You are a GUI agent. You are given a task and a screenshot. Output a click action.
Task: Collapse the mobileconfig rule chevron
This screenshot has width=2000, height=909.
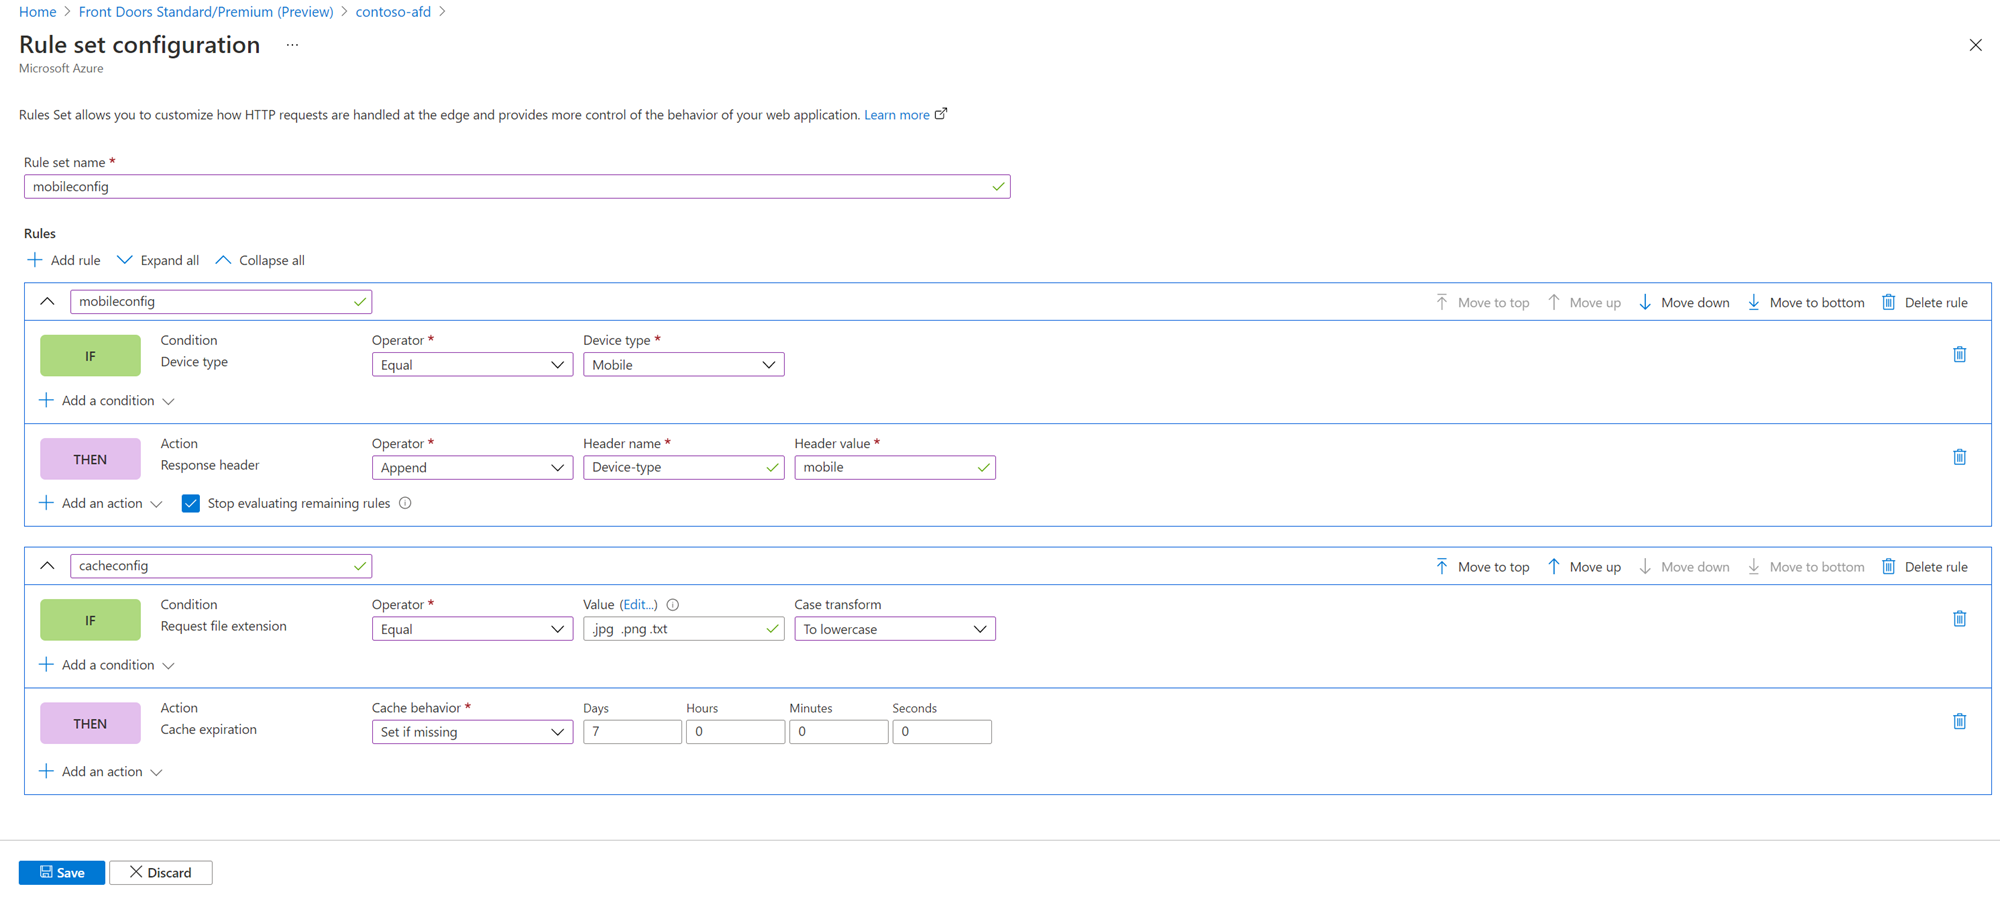pos(47,301)
